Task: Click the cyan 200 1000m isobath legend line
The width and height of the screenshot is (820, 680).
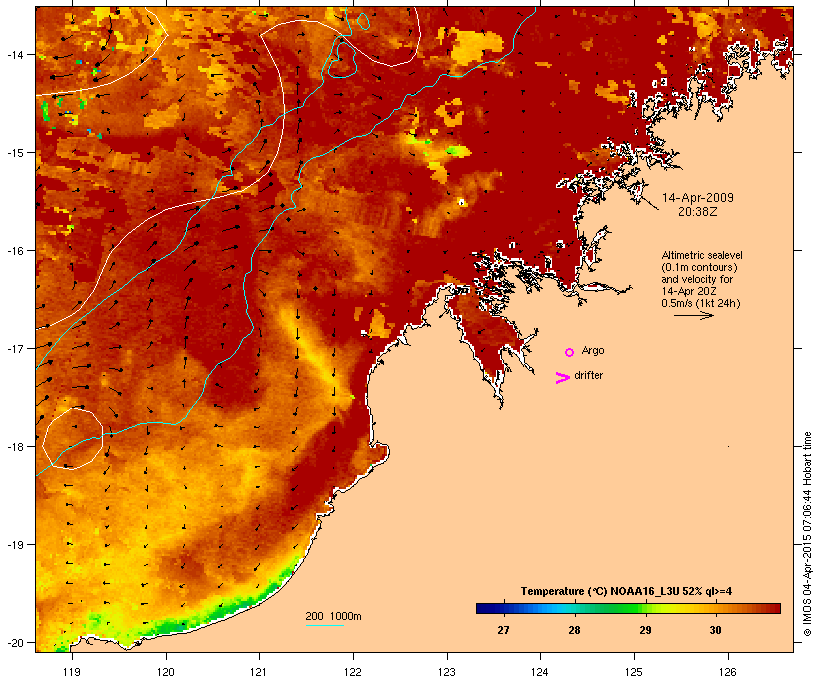Action: (x=324, y=625)
